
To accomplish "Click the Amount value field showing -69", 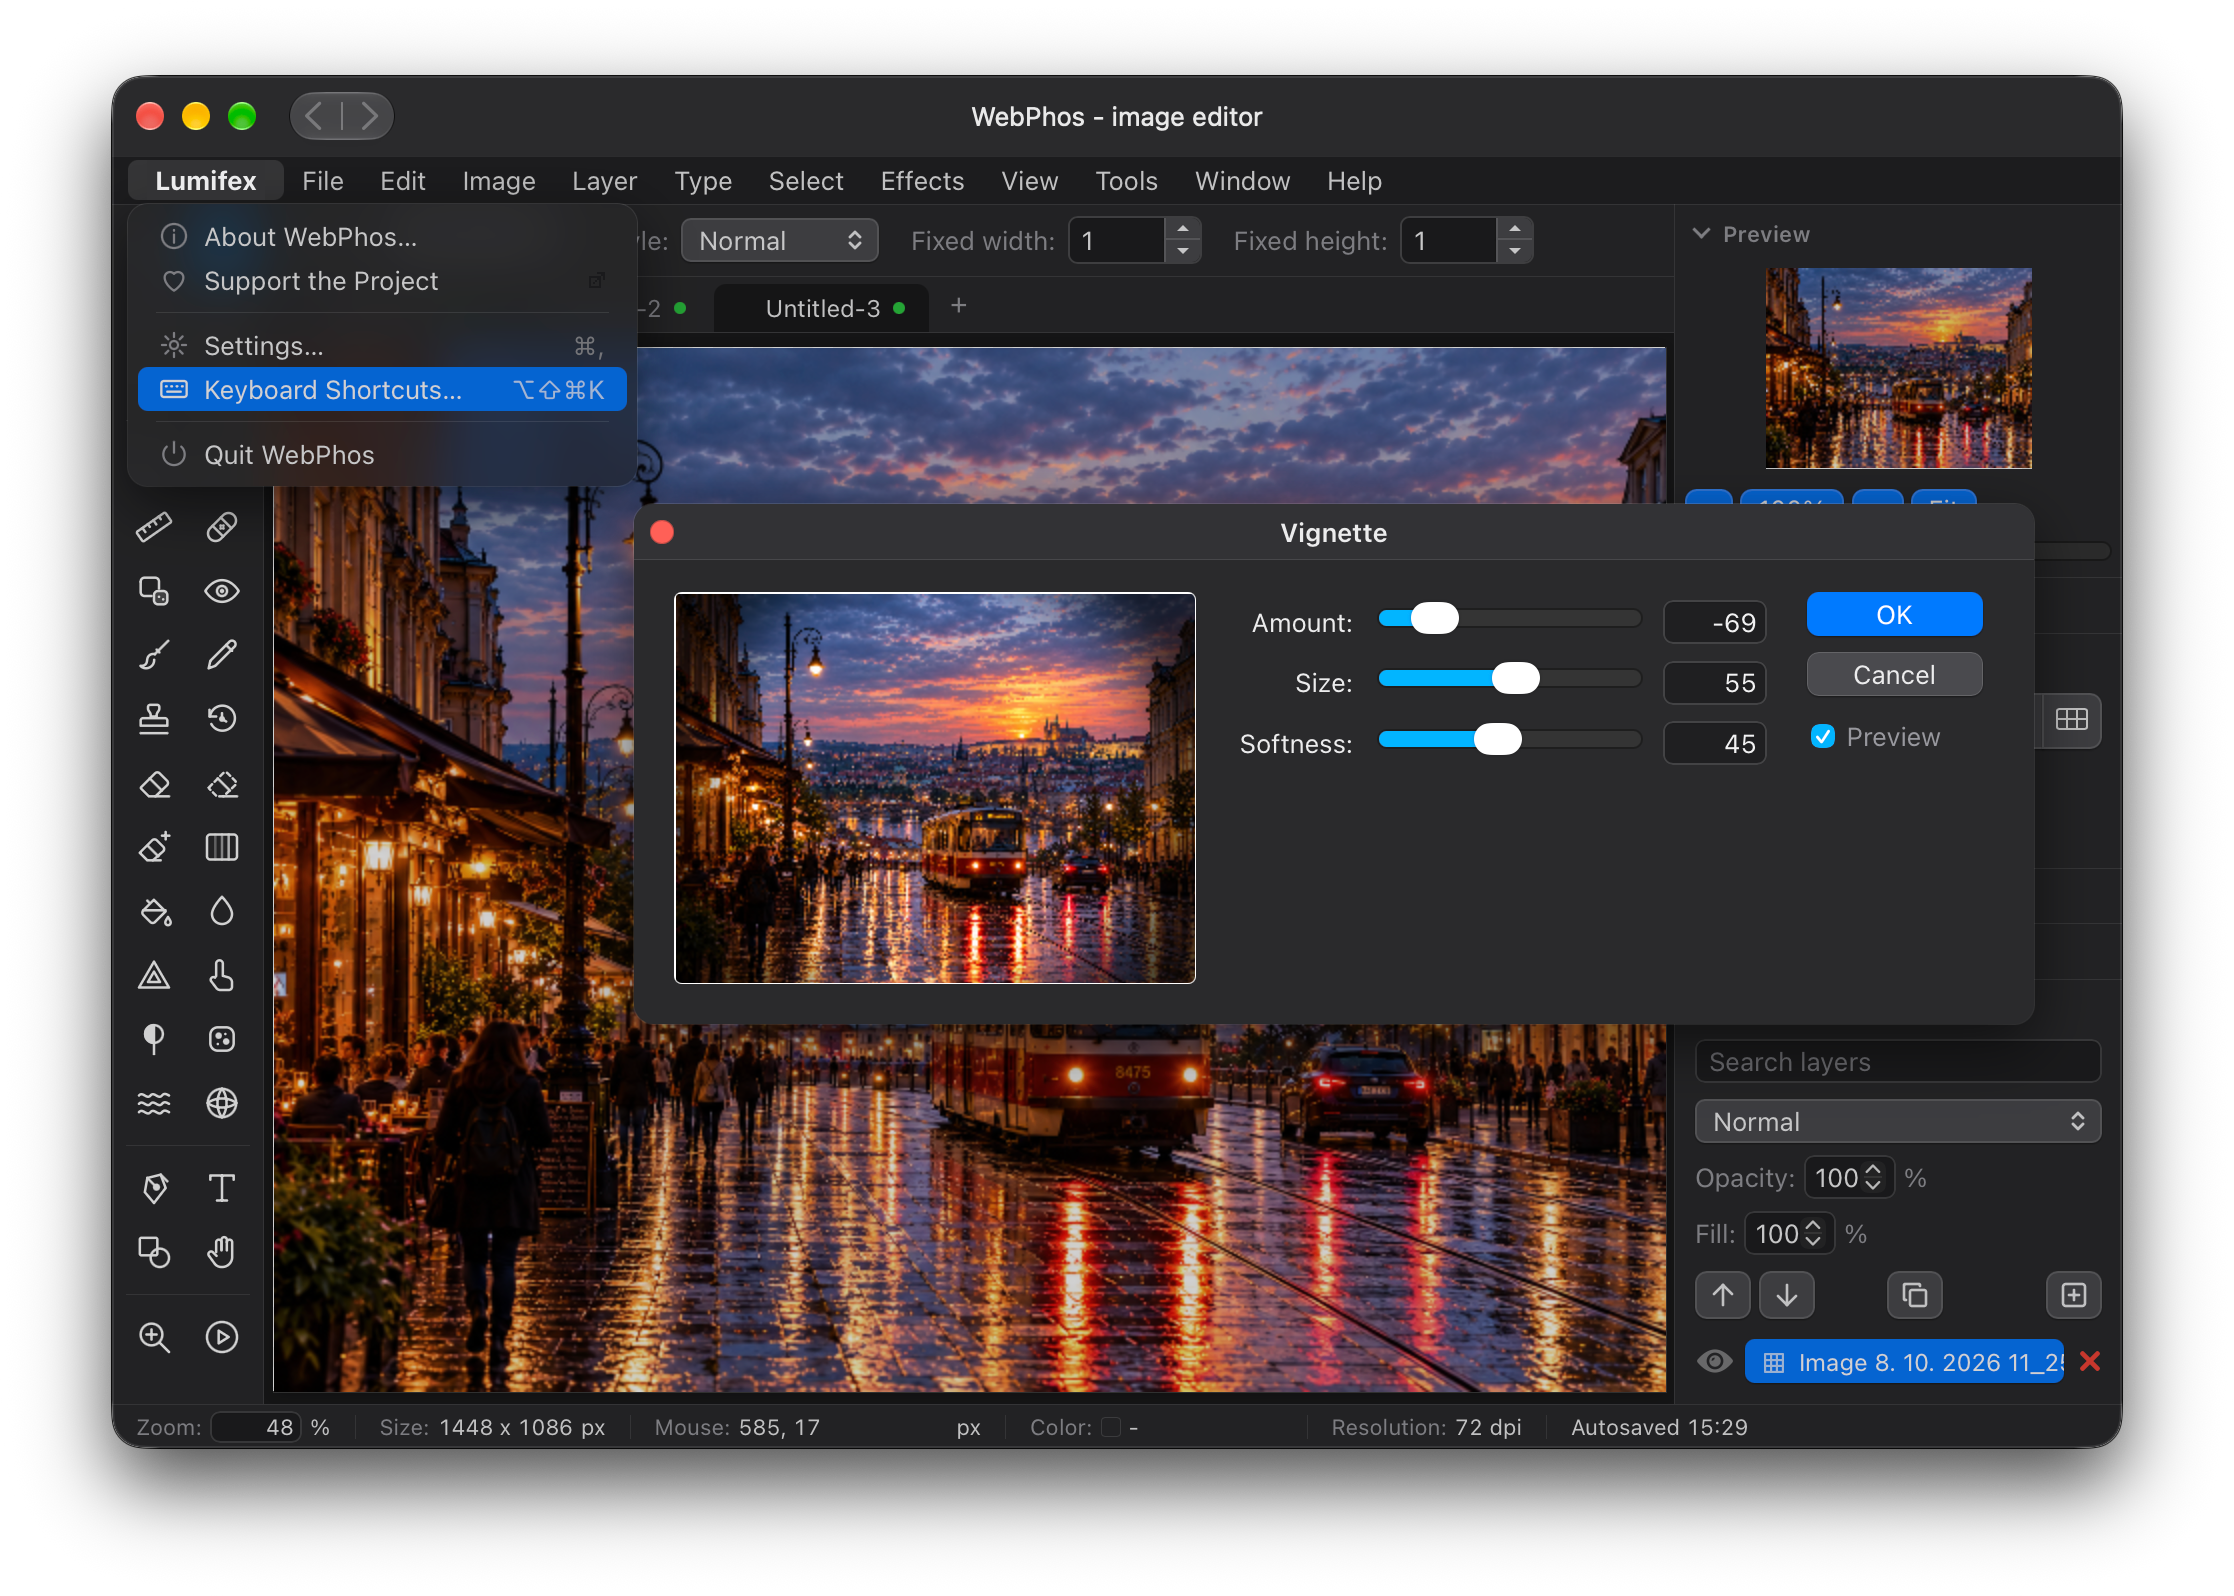I will [x=1714, y=623].
